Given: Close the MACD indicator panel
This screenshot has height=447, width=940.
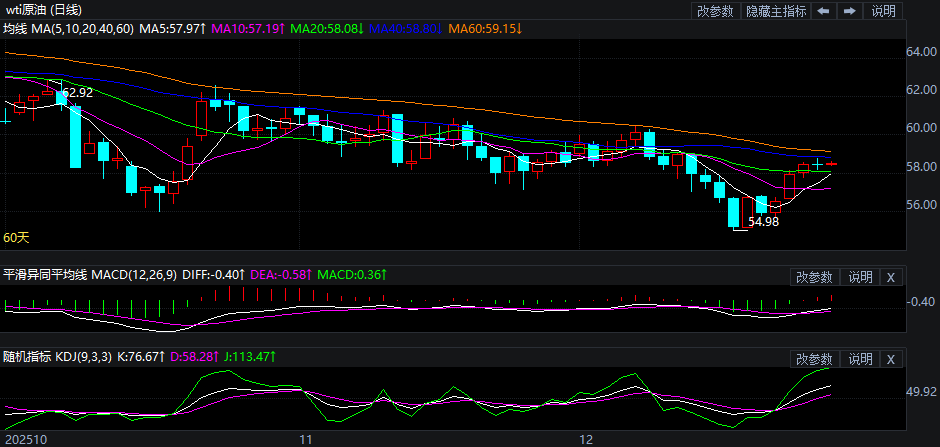Looking at the screenshot, I should (892, 277).
